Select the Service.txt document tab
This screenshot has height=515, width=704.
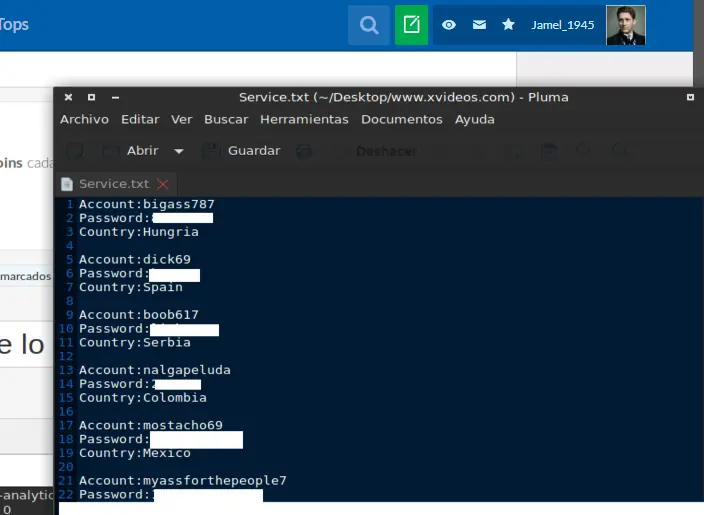click(114, 184)
